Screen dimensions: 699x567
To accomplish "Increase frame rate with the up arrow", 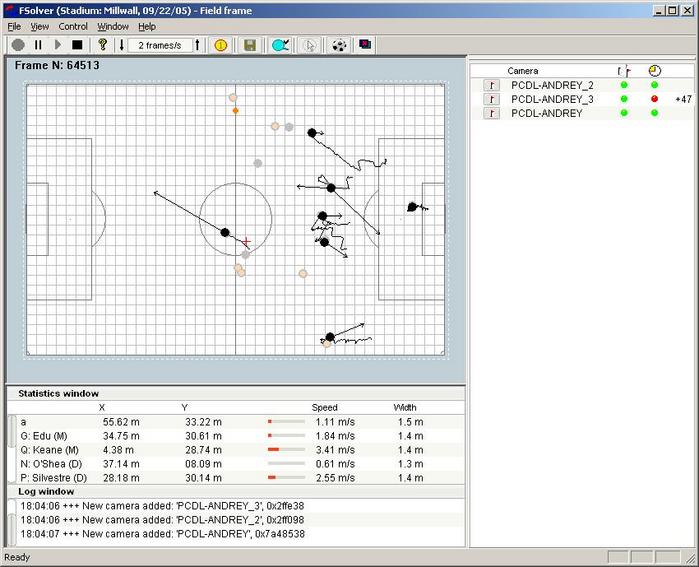I will (x=198, y=45).
